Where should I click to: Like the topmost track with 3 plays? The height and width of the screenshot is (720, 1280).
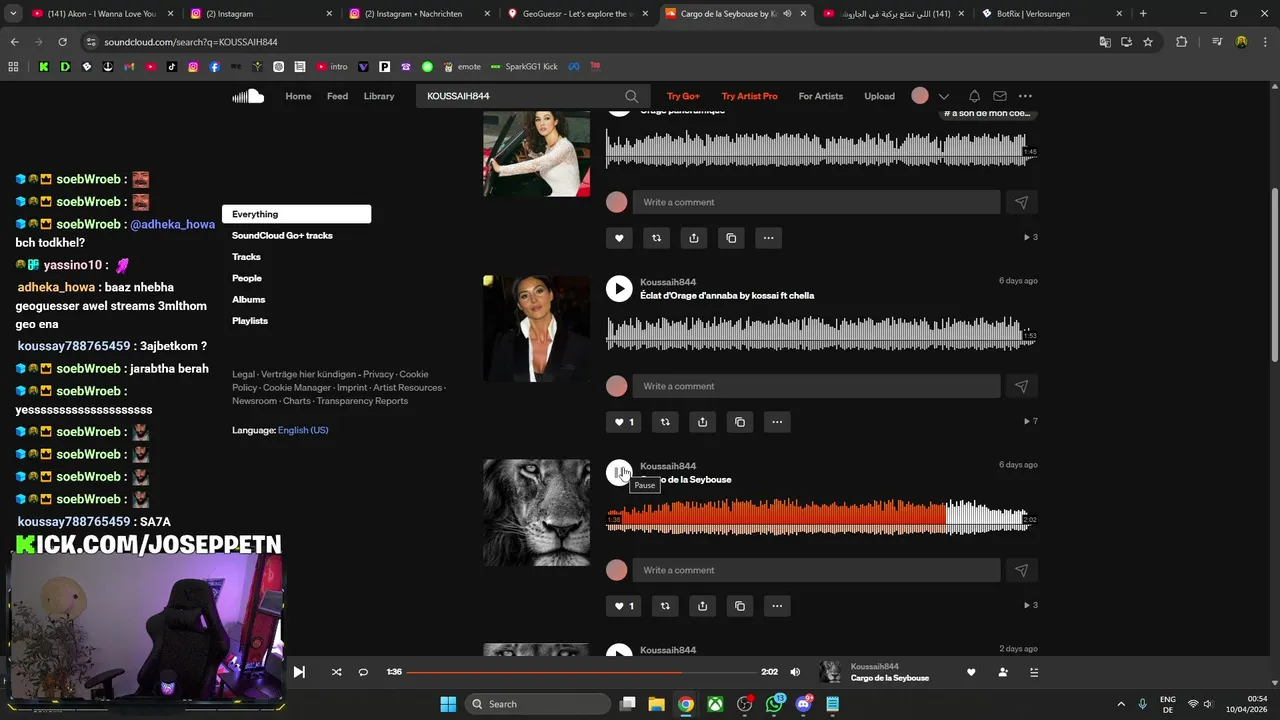pos(619,238)
